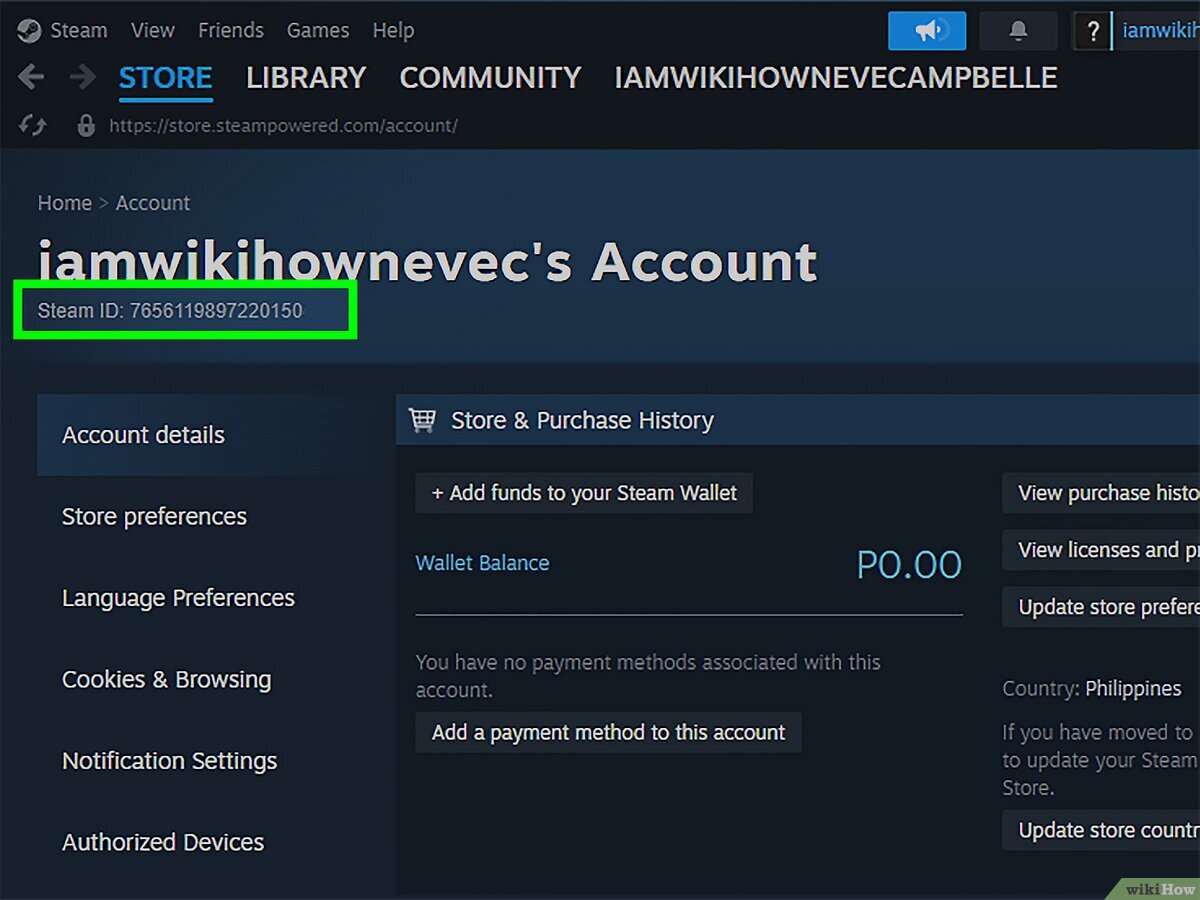
Task: Click the store.steampowered.com account URL
Action: point(283,126)
